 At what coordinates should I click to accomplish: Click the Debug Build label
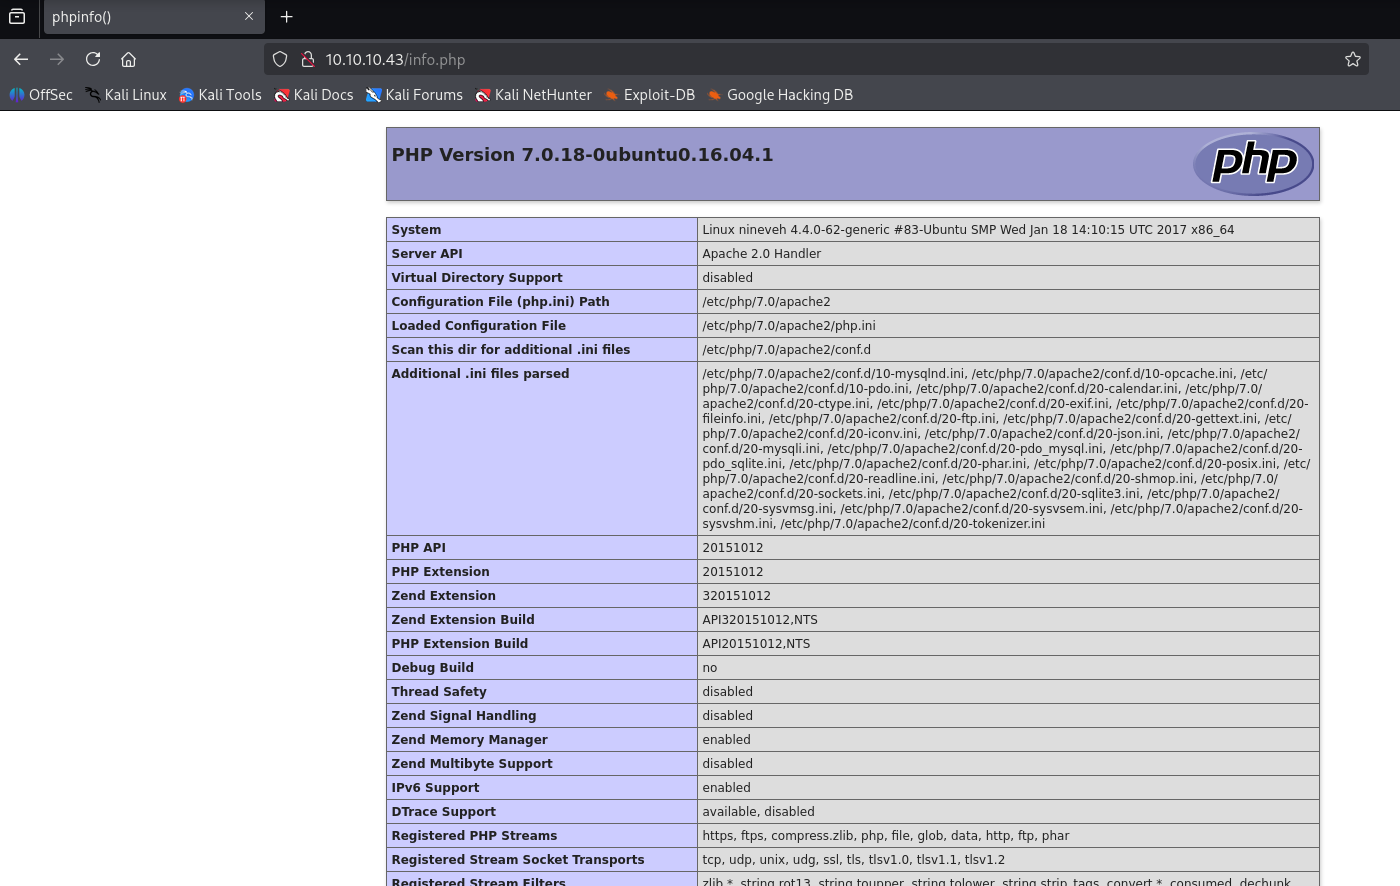[x=433, y=668]
